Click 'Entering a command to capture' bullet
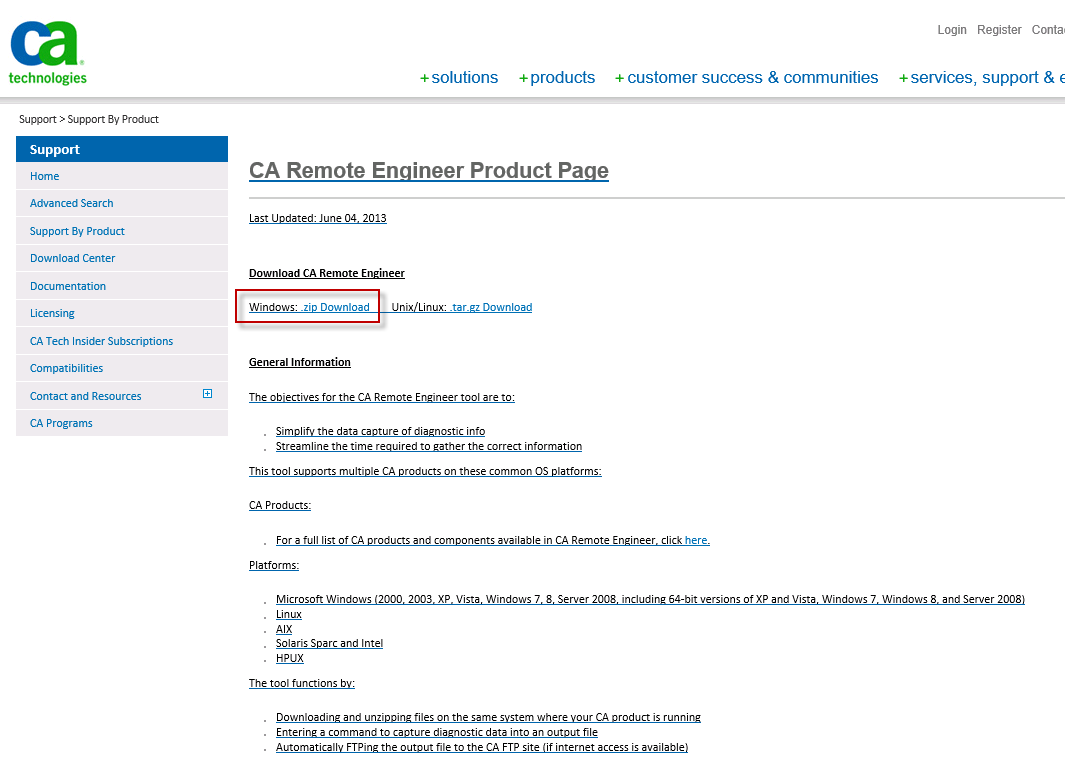 tap(437, 732)
